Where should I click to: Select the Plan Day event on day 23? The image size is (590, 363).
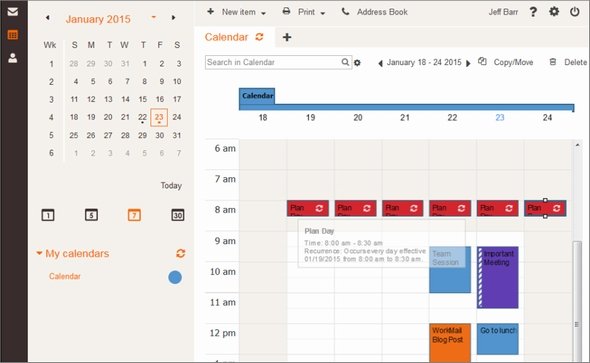[497, 208]
